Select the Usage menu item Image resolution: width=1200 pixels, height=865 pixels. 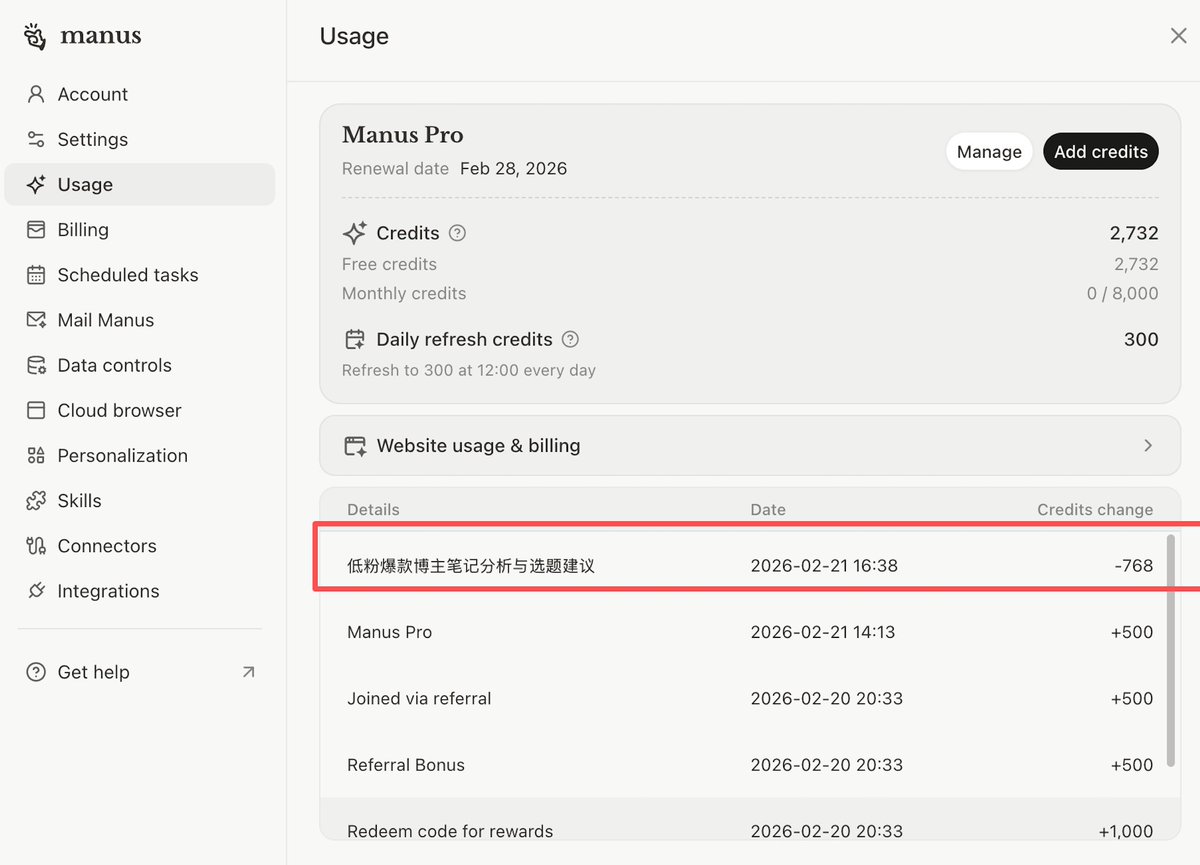[140, 184]
